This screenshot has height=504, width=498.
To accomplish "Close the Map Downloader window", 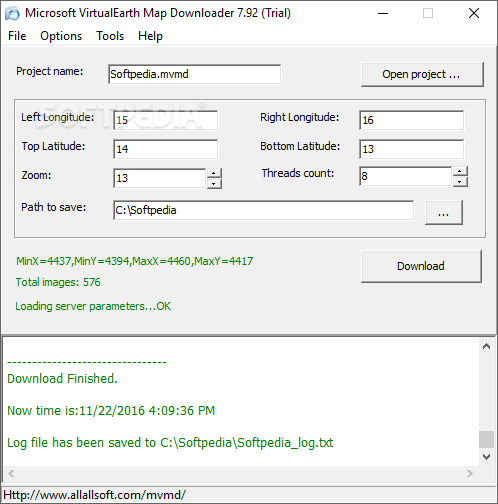I will 474,13.
